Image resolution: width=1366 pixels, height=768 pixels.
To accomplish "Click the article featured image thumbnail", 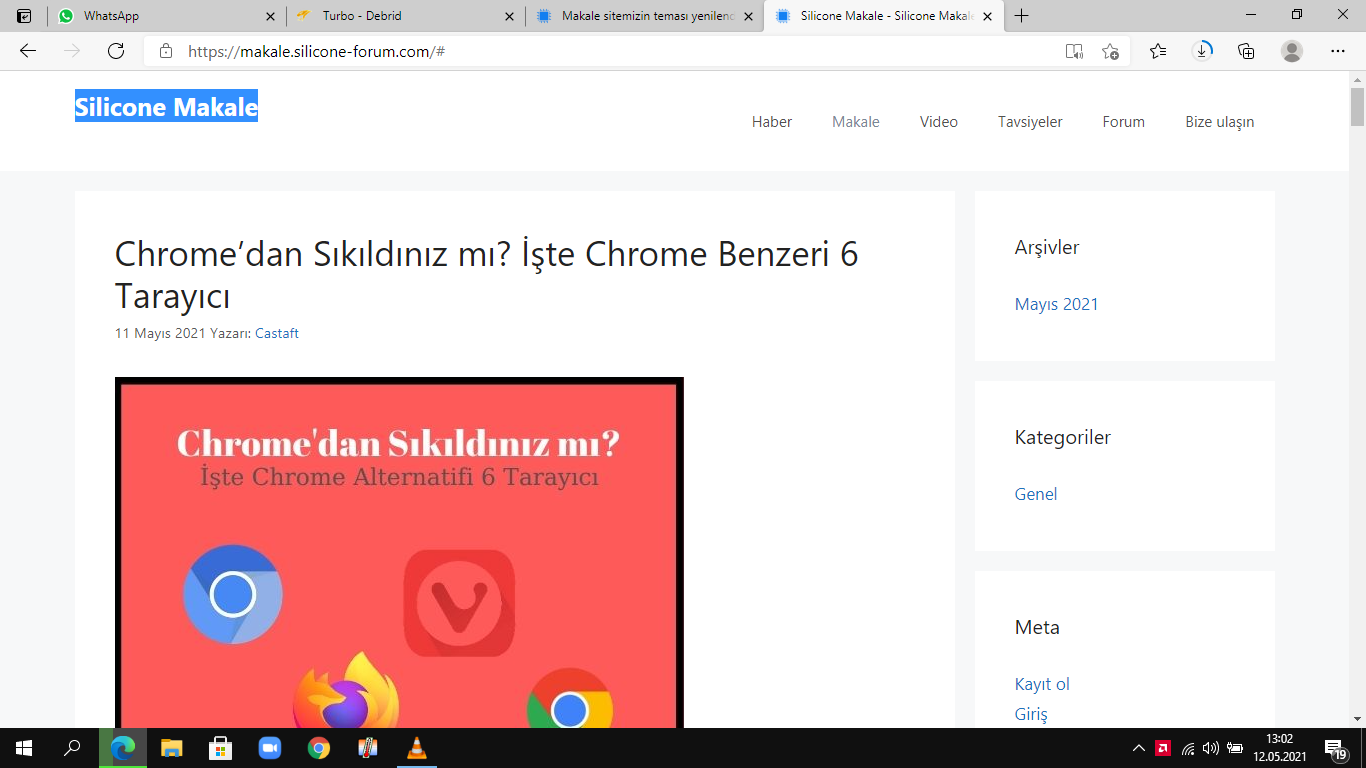I will point(399,552).
